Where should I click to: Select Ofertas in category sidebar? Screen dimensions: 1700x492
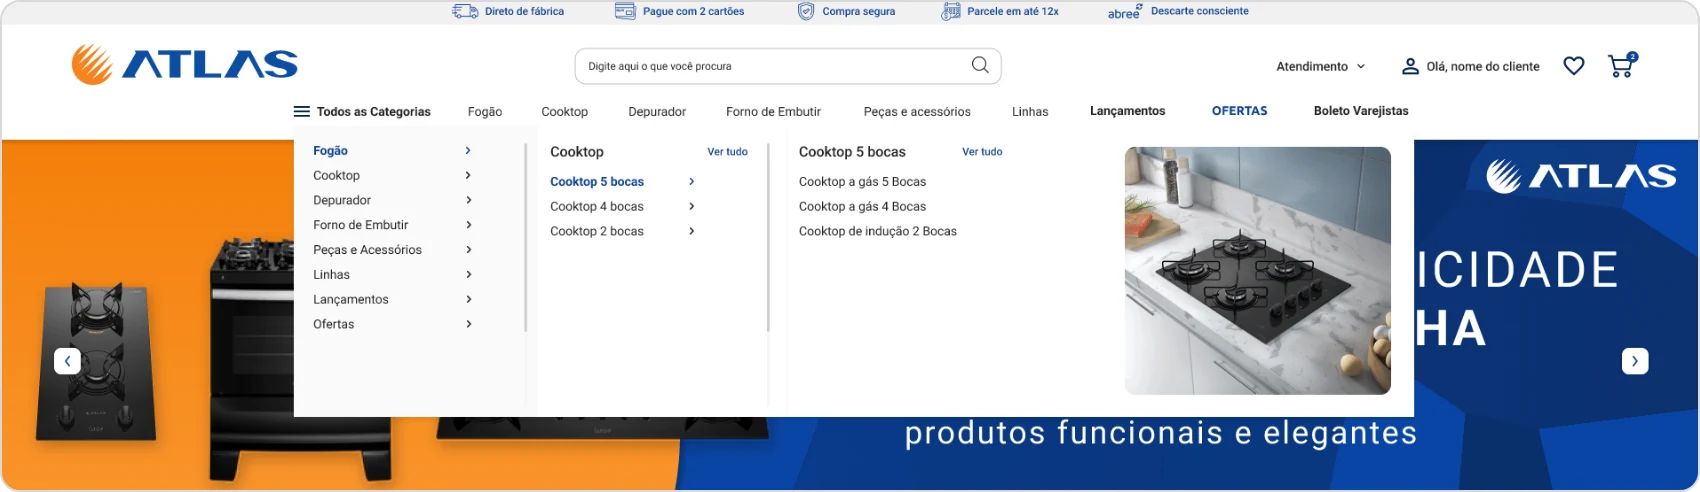tap(333, 324)
